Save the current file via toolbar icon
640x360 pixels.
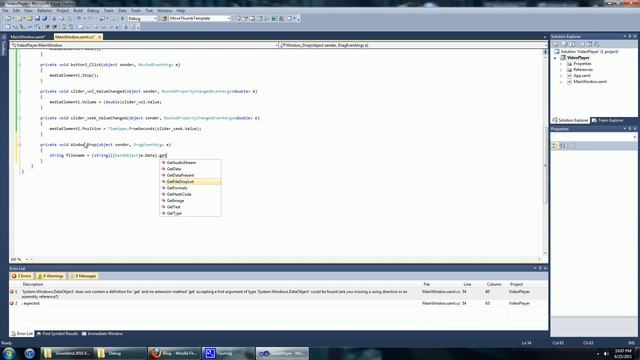[37, 18]
